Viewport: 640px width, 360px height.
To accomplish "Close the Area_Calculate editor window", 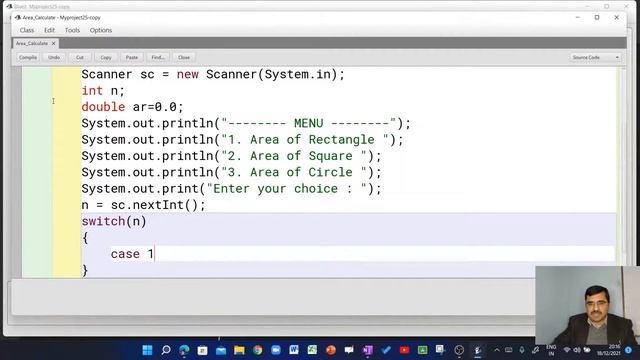I will [616, 18].
